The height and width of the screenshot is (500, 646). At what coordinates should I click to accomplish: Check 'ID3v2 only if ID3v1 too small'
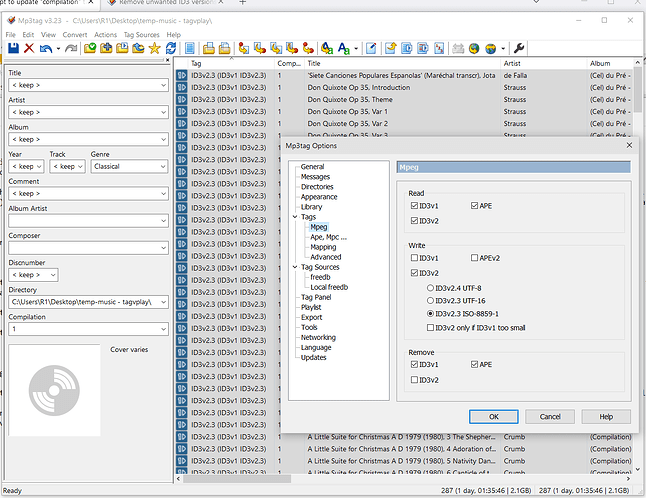[x=430, y=328]
